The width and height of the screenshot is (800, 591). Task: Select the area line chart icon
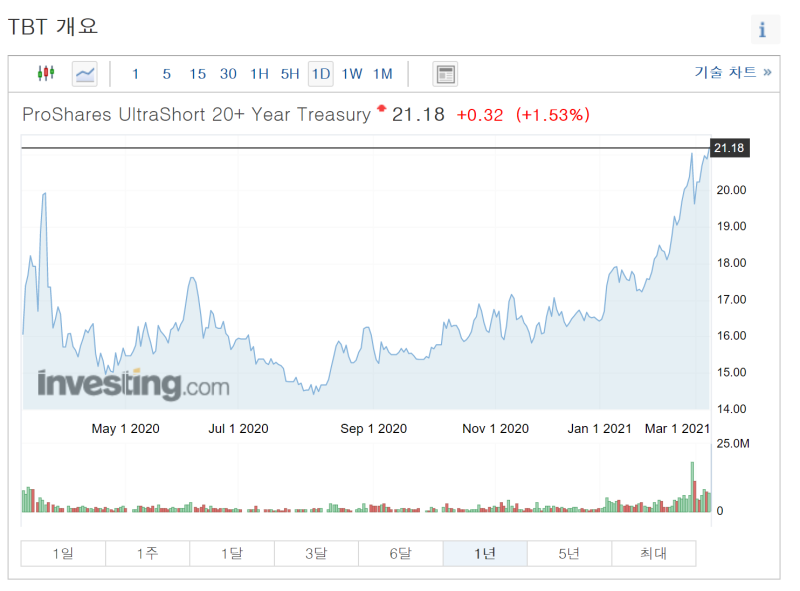tap(85, 74)
